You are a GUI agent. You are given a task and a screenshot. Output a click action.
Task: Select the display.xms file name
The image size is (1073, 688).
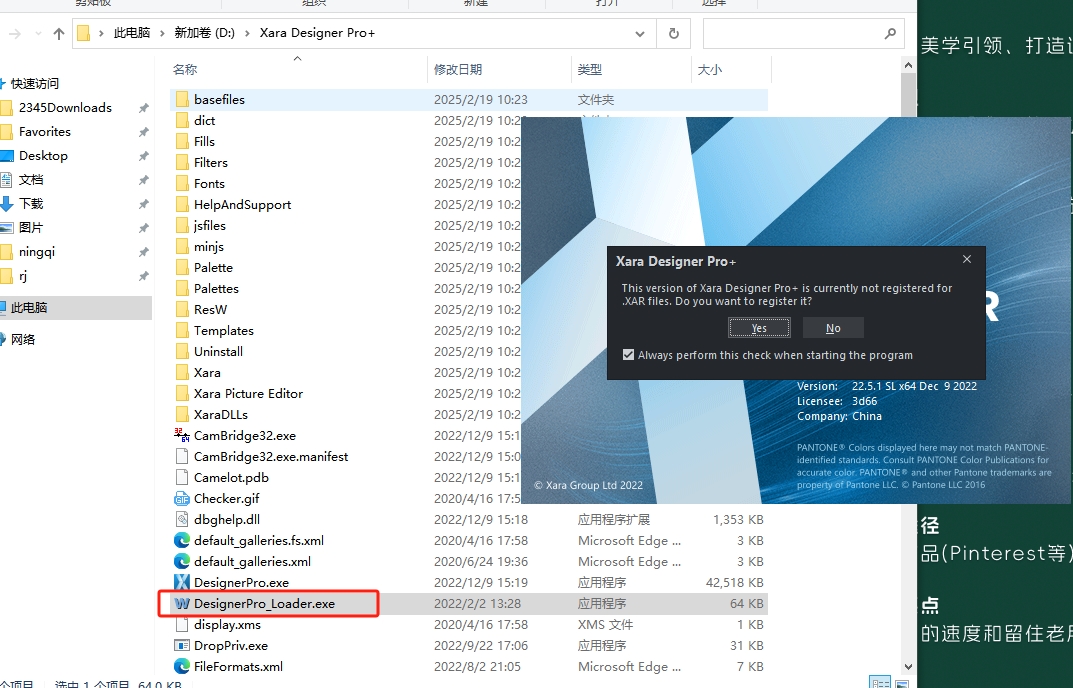pos(227,625)
